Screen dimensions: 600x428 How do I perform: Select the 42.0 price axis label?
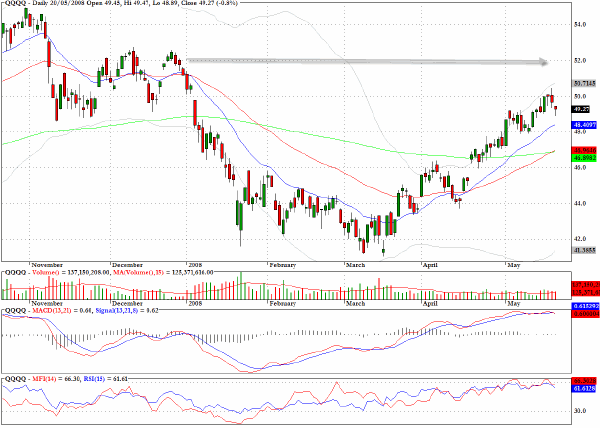click(x=580, y=239)
